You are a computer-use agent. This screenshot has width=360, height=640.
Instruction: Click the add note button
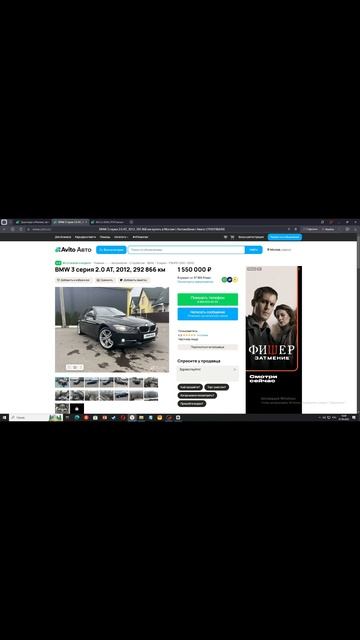click(134, 280)
